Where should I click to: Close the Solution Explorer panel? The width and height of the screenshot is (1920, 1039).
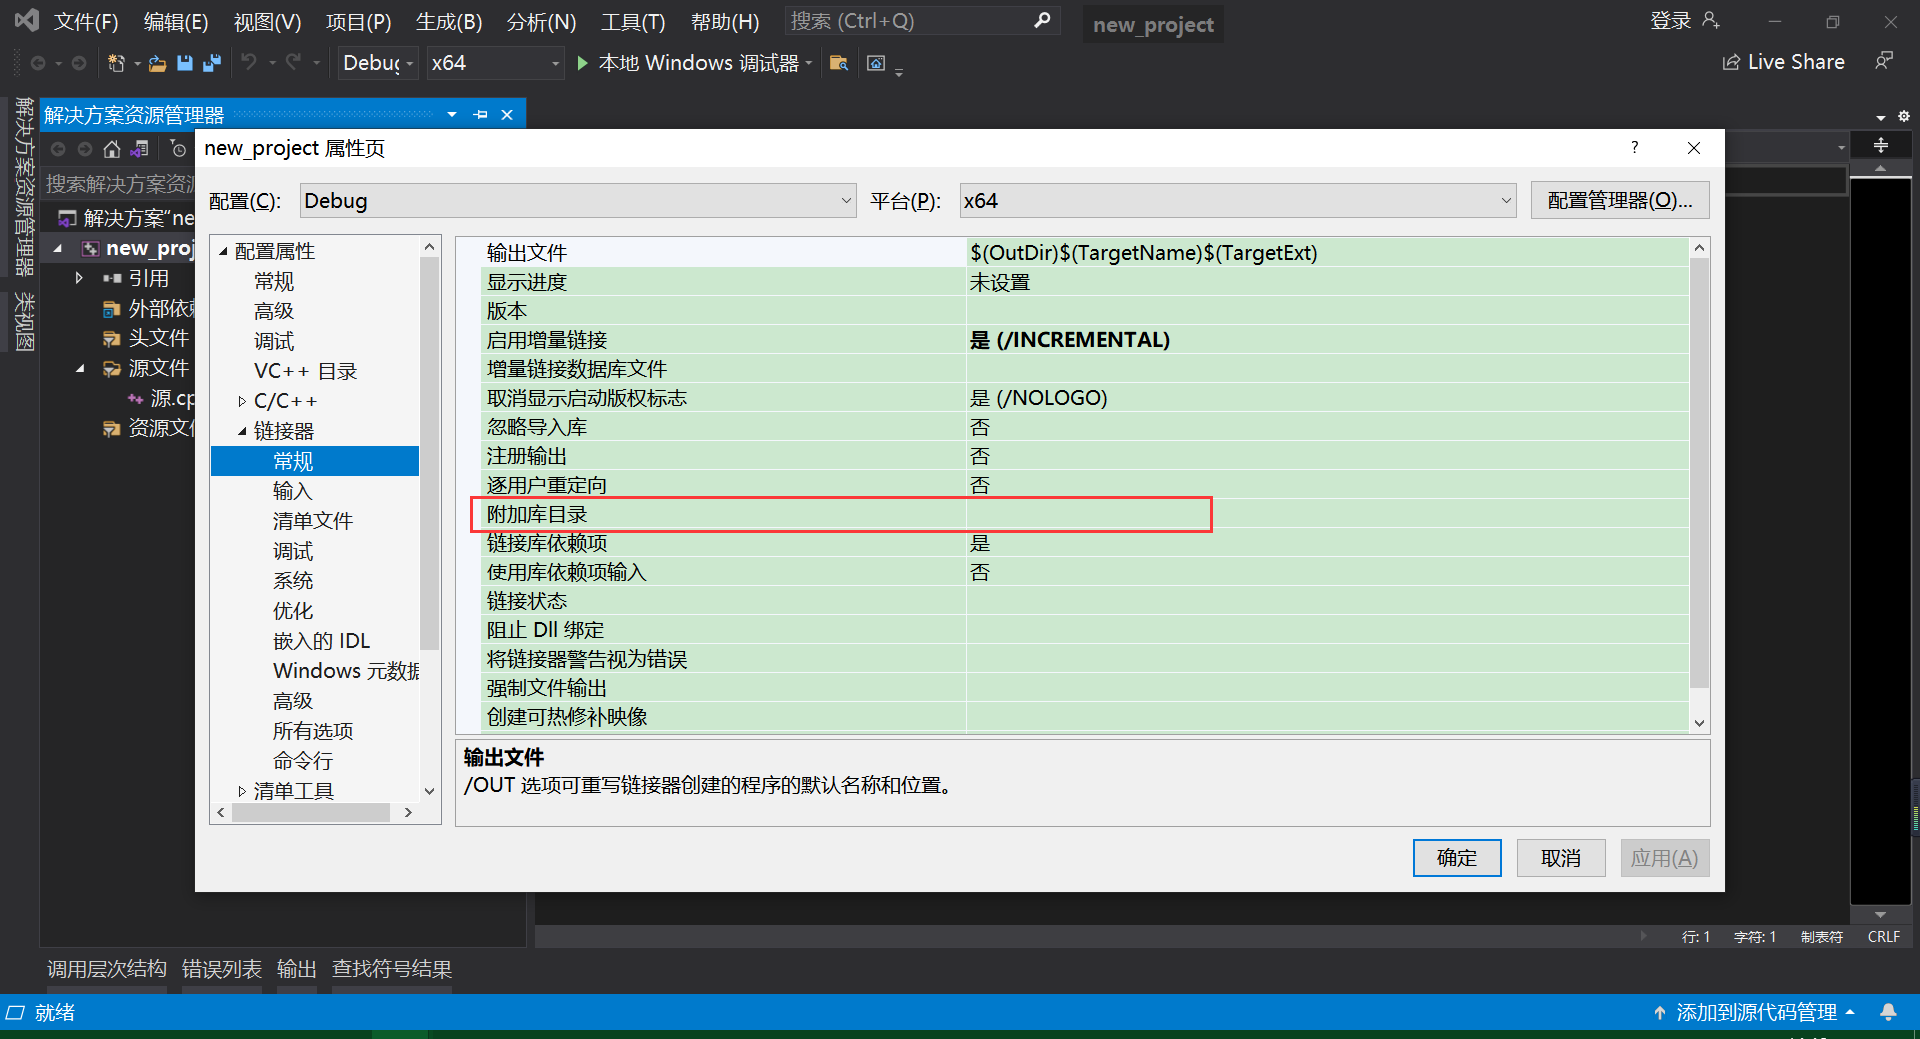click(x=507, y=114)
